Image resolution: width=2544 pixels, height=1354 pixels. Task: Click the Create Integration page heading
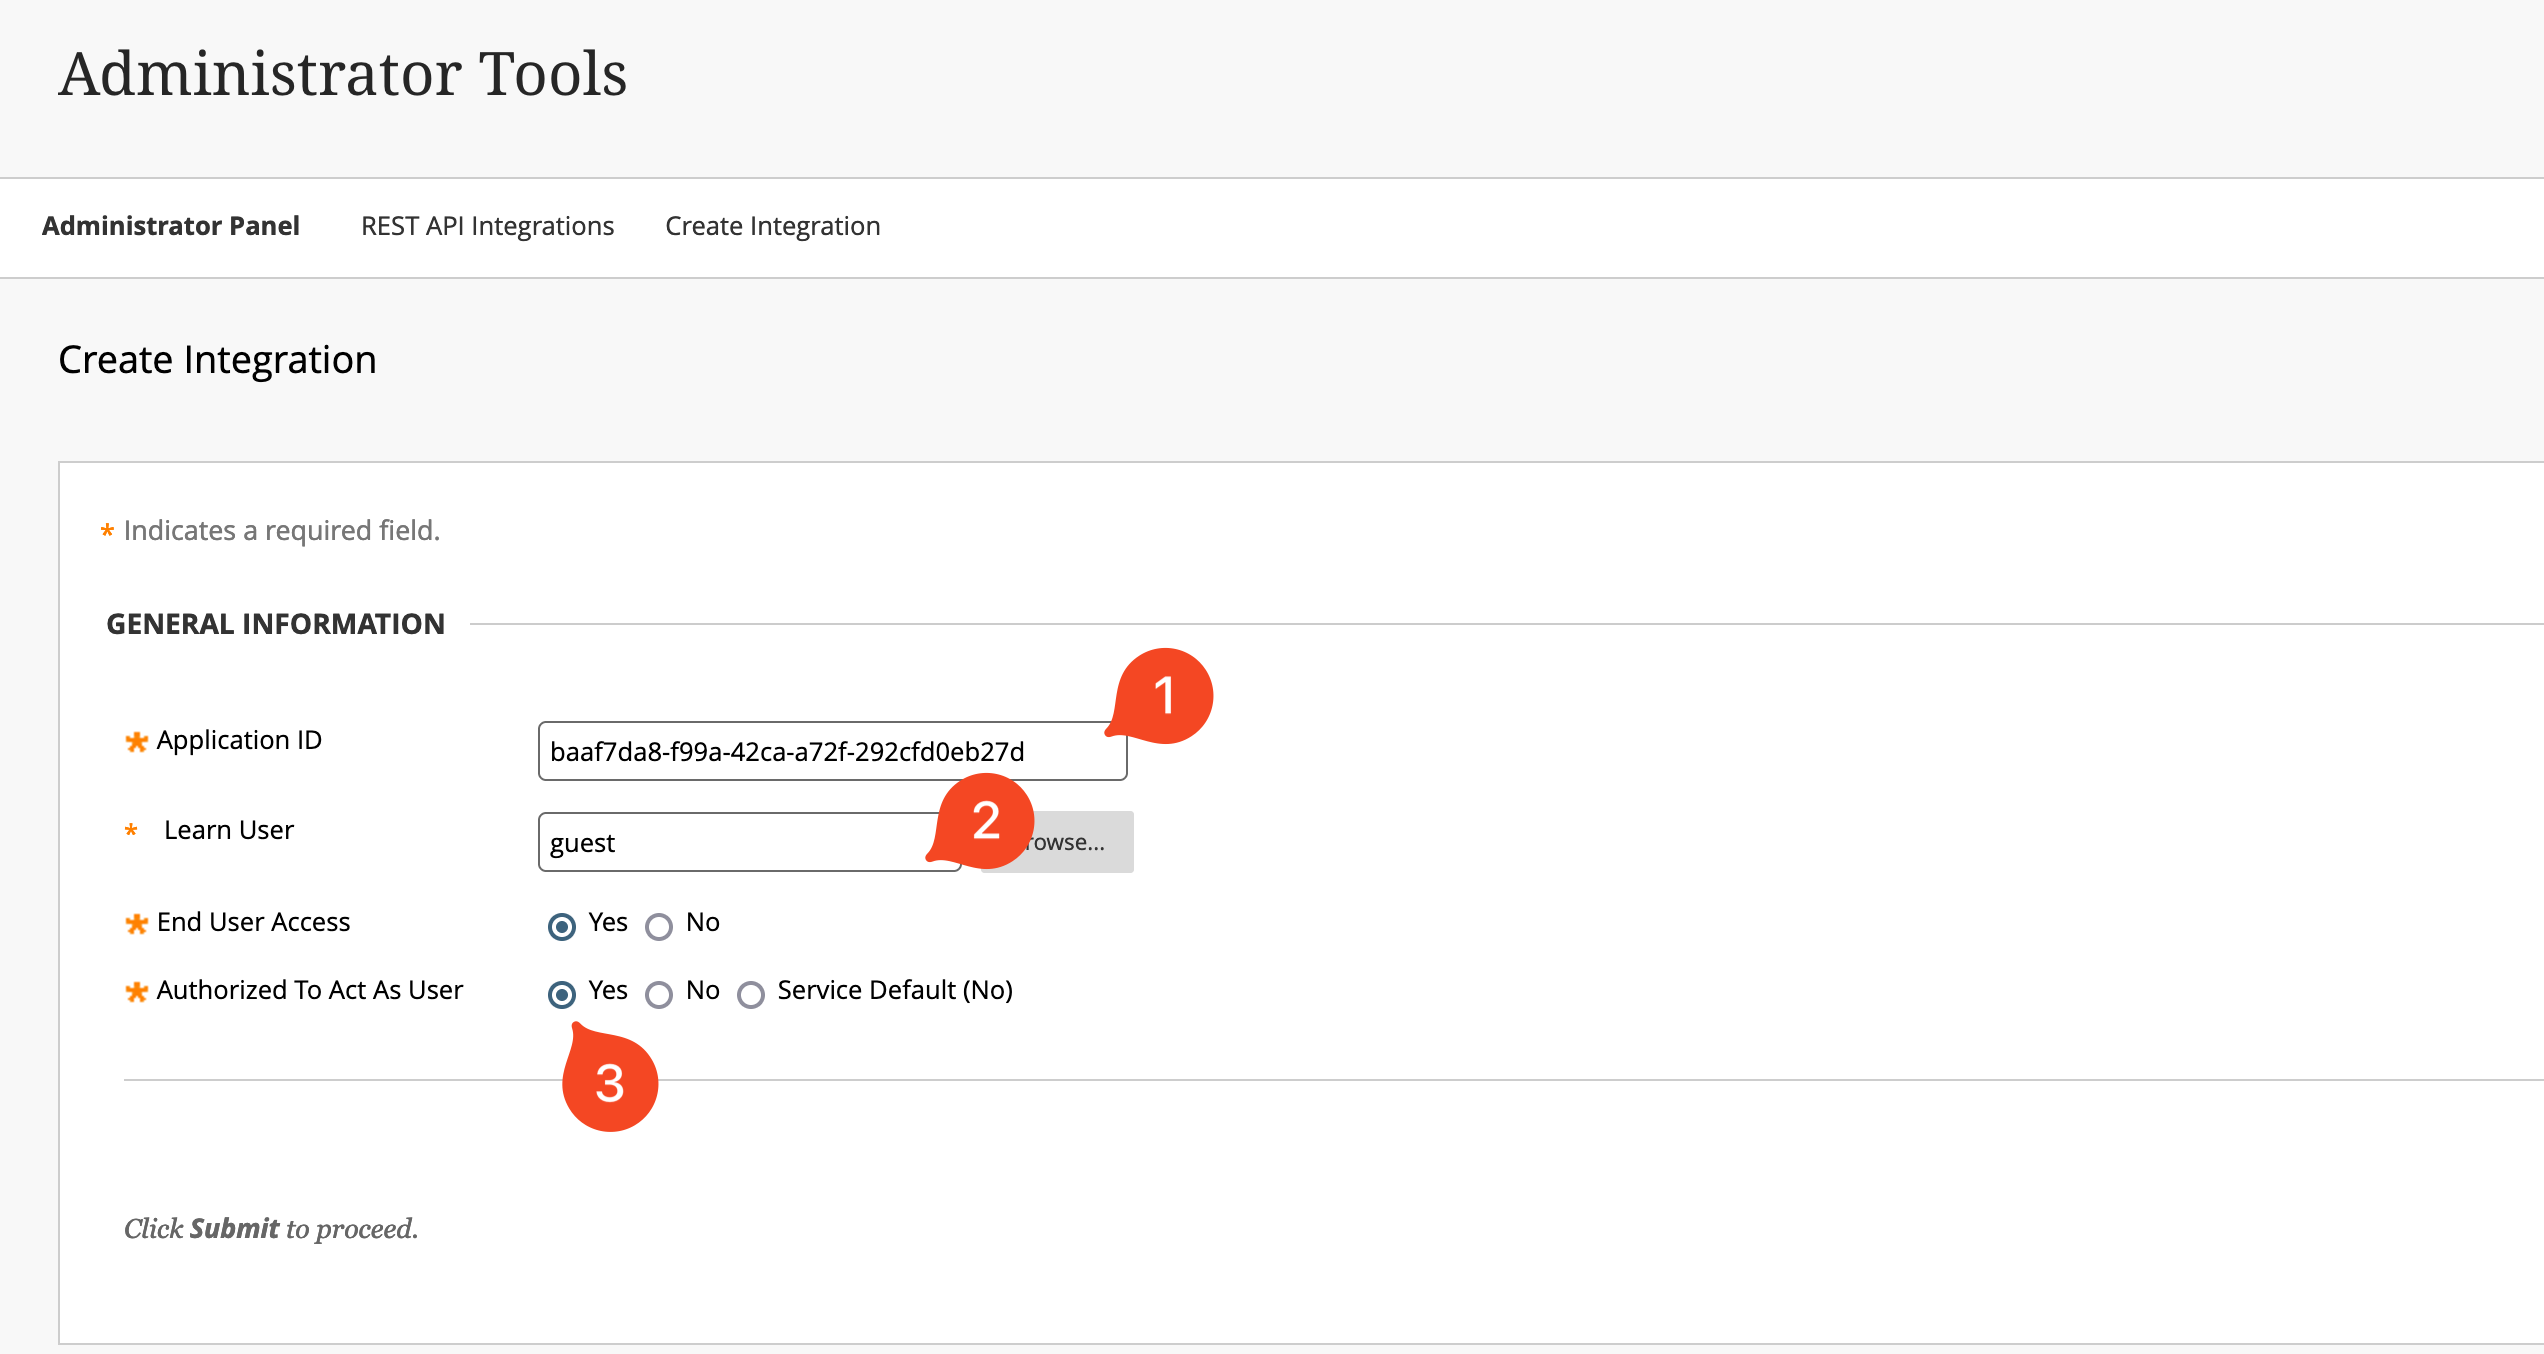click(218, 360)
